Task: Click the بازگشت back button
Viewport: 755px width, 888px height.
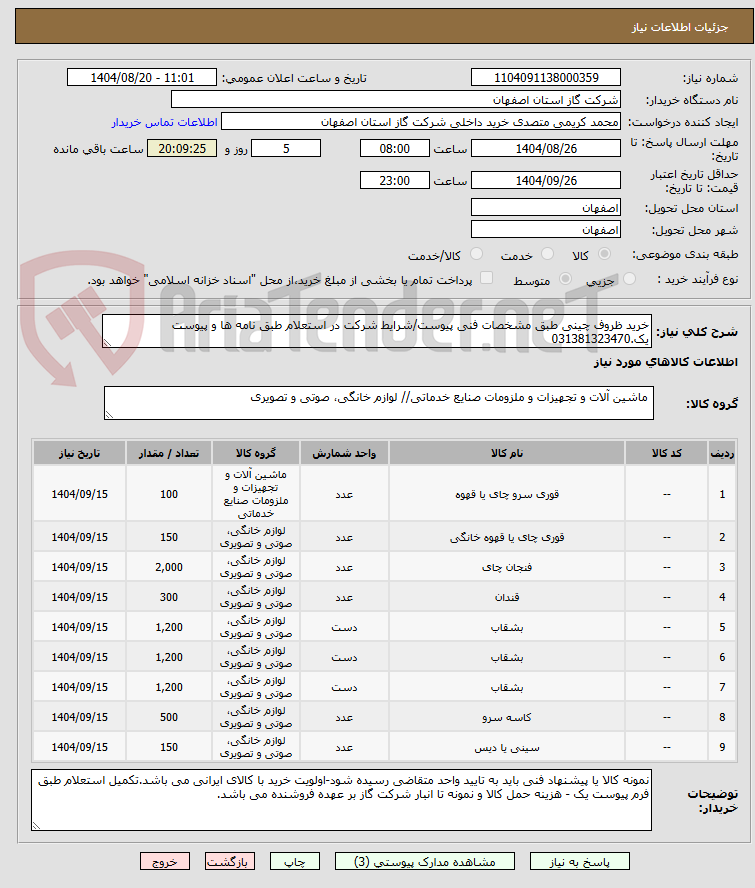Action: pyautogui.click(x=230, y=861)
